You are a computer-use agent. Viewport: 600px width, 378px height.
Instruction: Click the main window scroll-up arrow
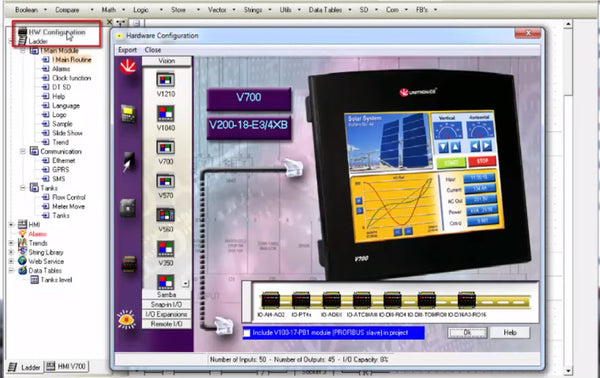pyautogui.click(x=568, y=24)
